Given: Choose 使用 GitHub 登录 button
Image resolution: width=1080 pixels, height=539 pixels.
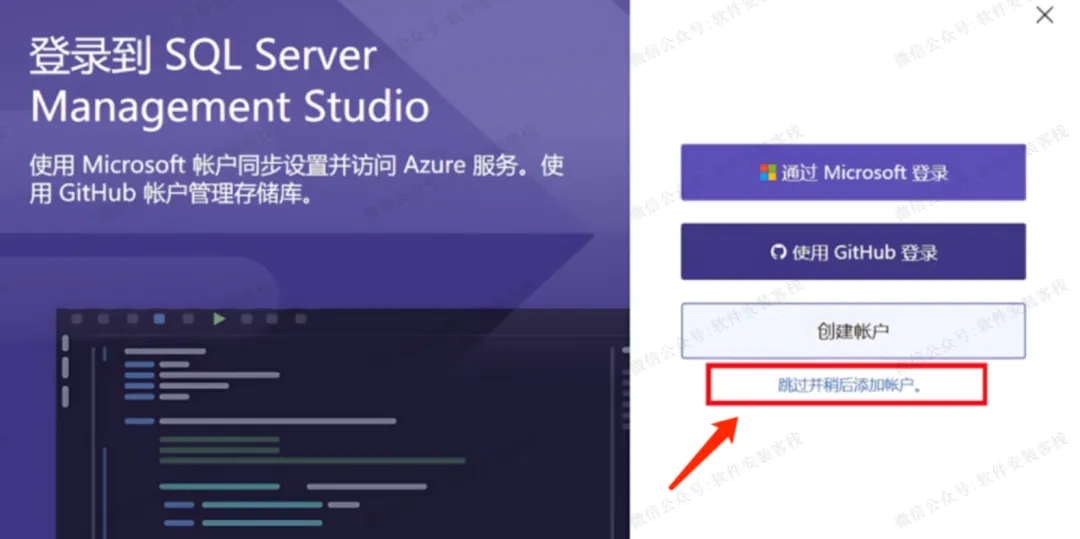Looking at the screenshot, I should [x=853, y=252].
